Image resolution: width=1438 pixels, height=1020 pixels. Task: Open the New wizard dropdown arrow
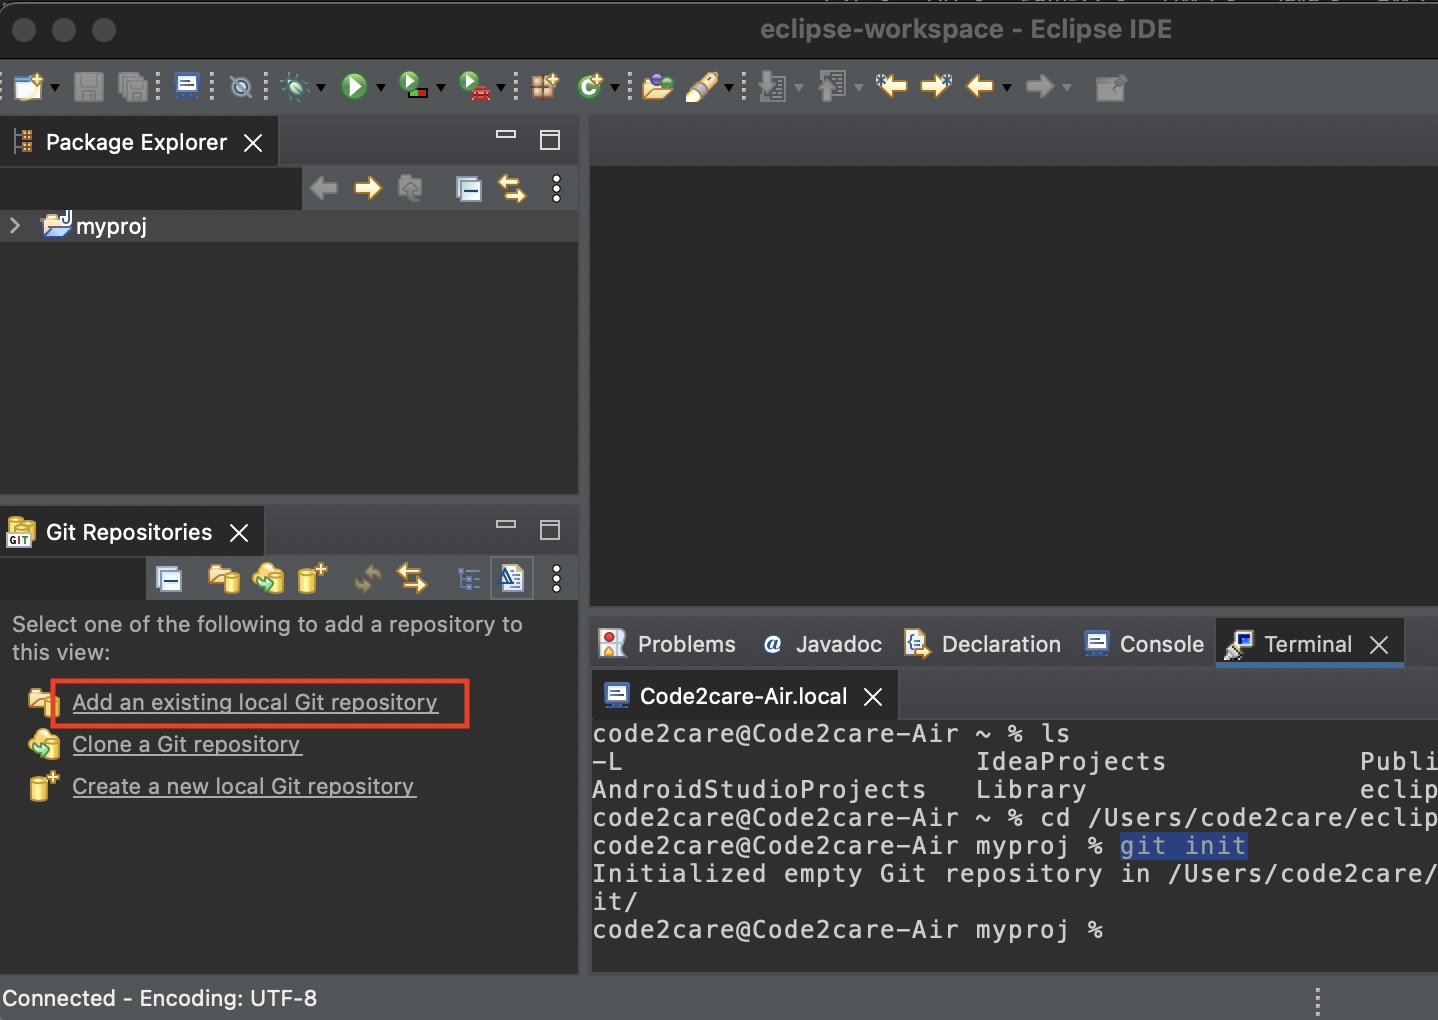(53, 87)
